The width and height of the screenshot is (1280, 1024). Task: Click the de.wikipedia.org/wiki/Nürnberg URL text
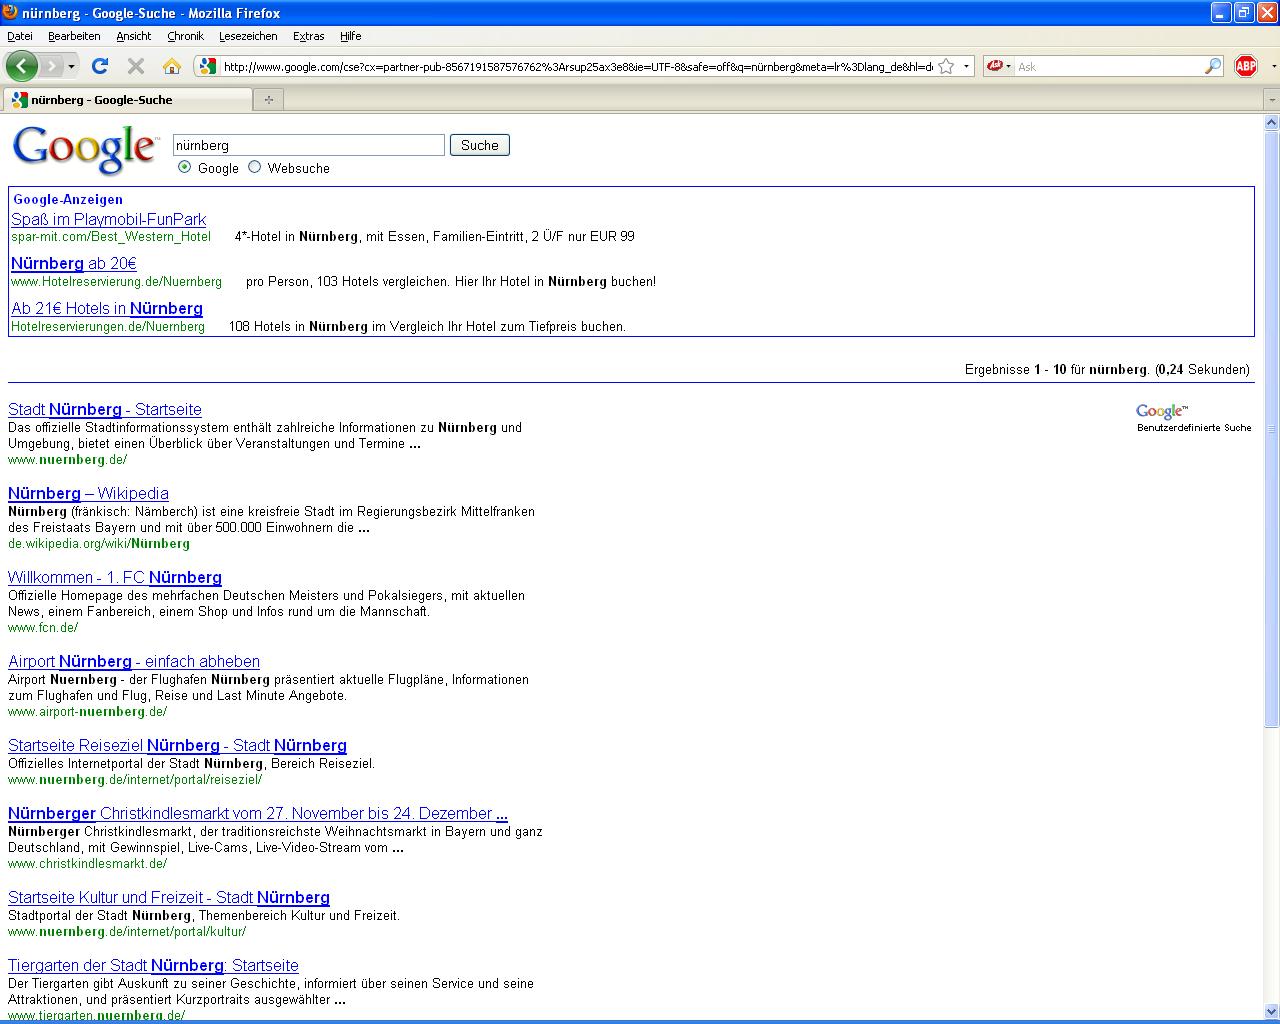pos(99,544)
